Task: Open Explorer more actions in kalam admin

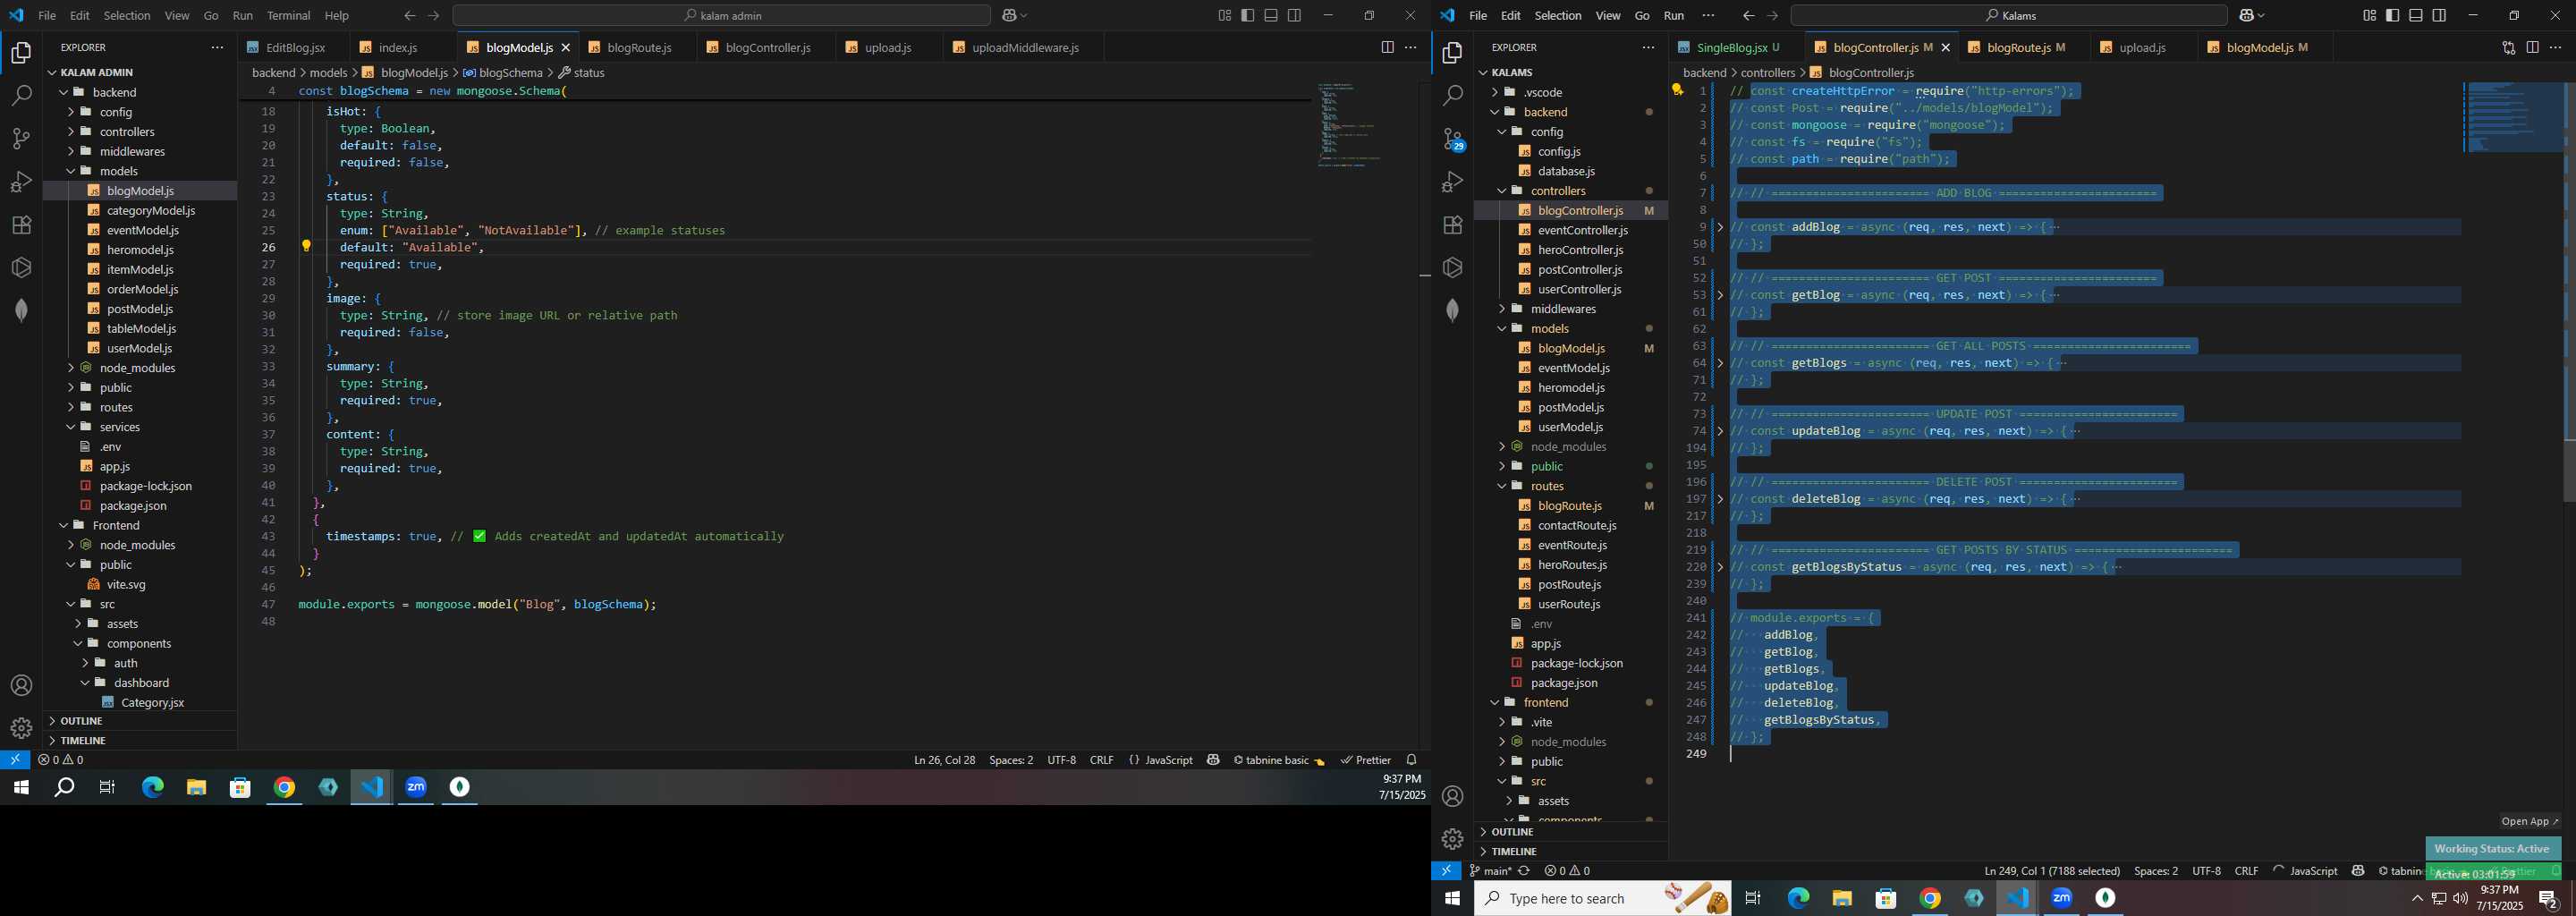Action: [x=217, y=47]
